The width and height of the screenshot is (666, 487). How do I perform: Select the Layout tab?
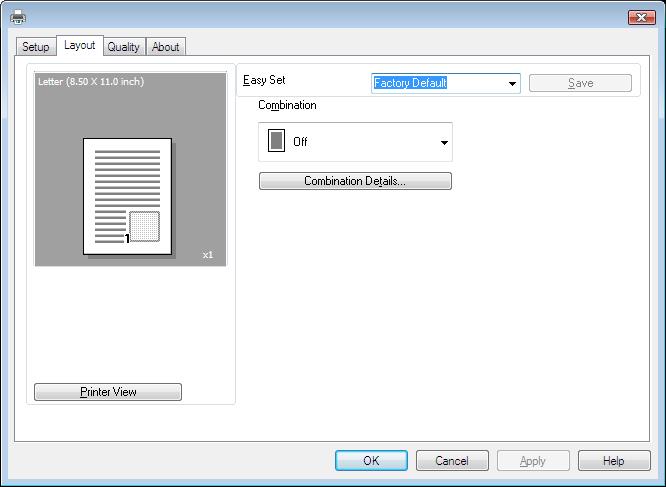click(80, 45)
